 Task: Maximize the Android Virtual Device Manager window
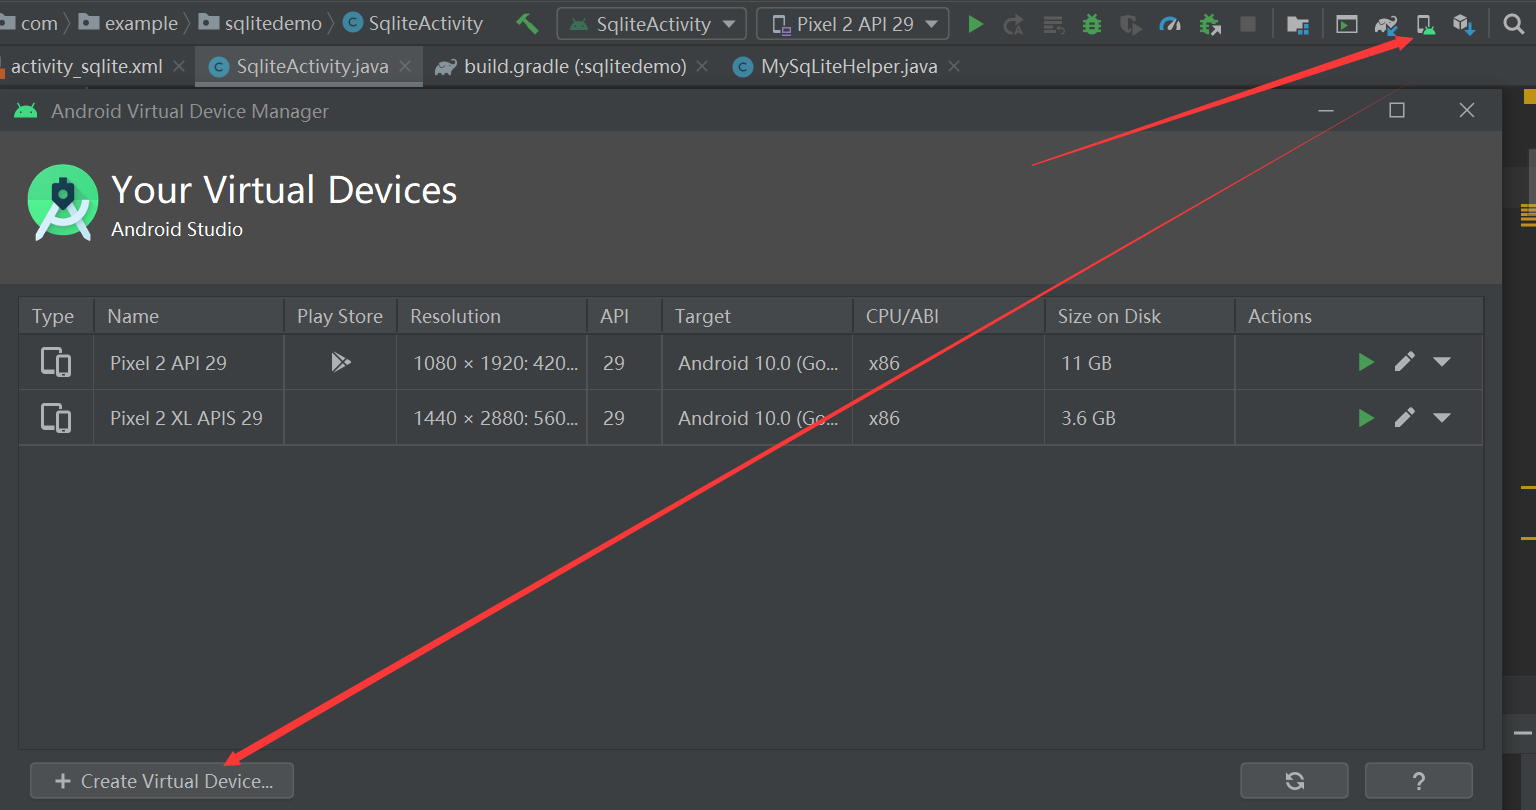(x=1397, y=110)
